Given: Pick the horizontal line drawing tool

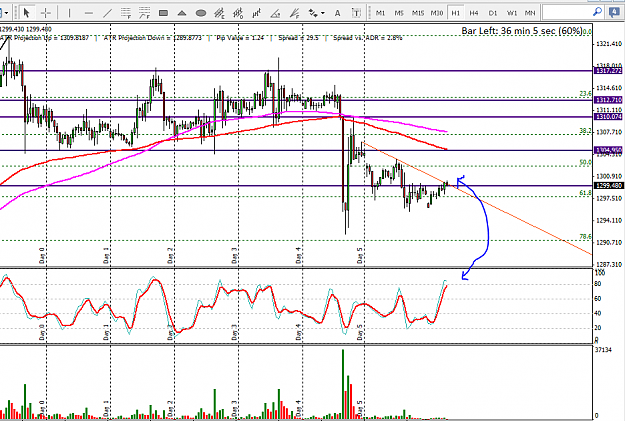Looking at the screenshot, I should click(88, 13).
